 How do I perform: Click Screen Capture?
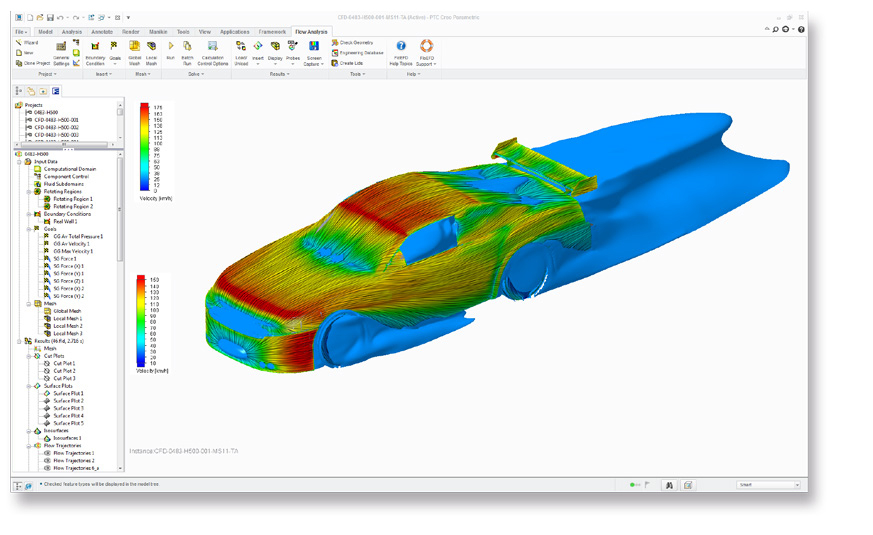pos(314,53)
